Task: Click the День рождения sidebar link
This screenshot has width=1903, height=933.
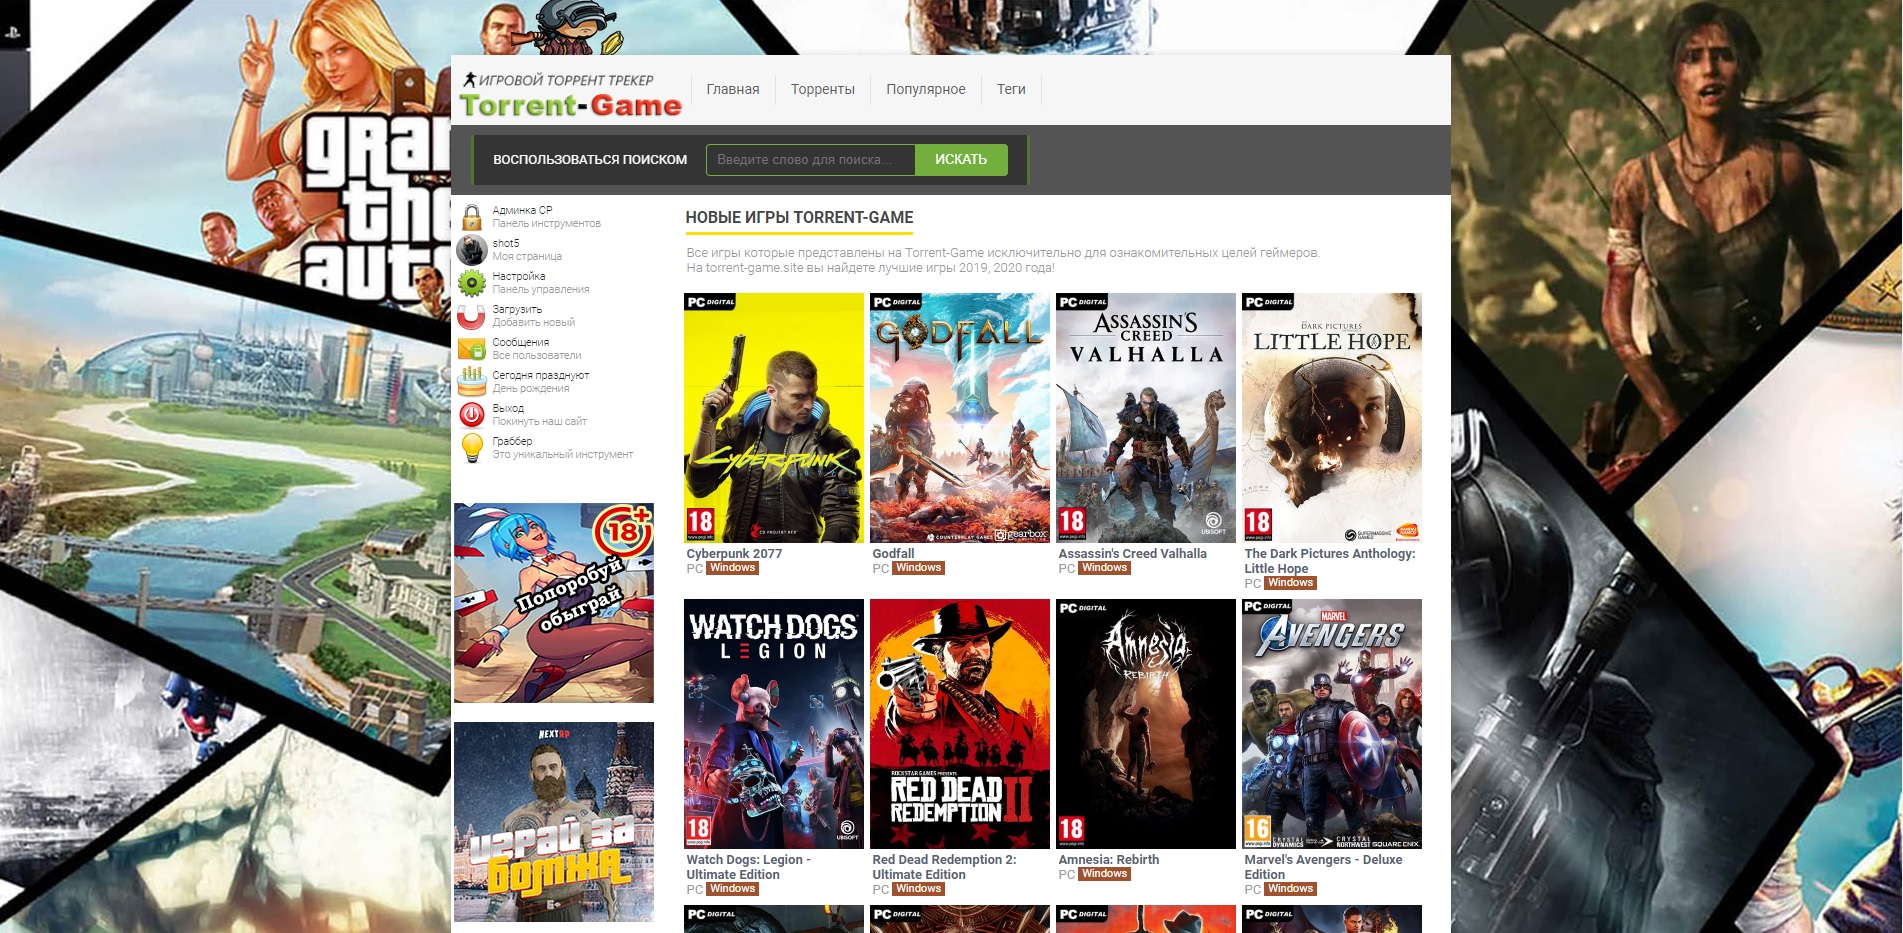Action: click(531, 389)
